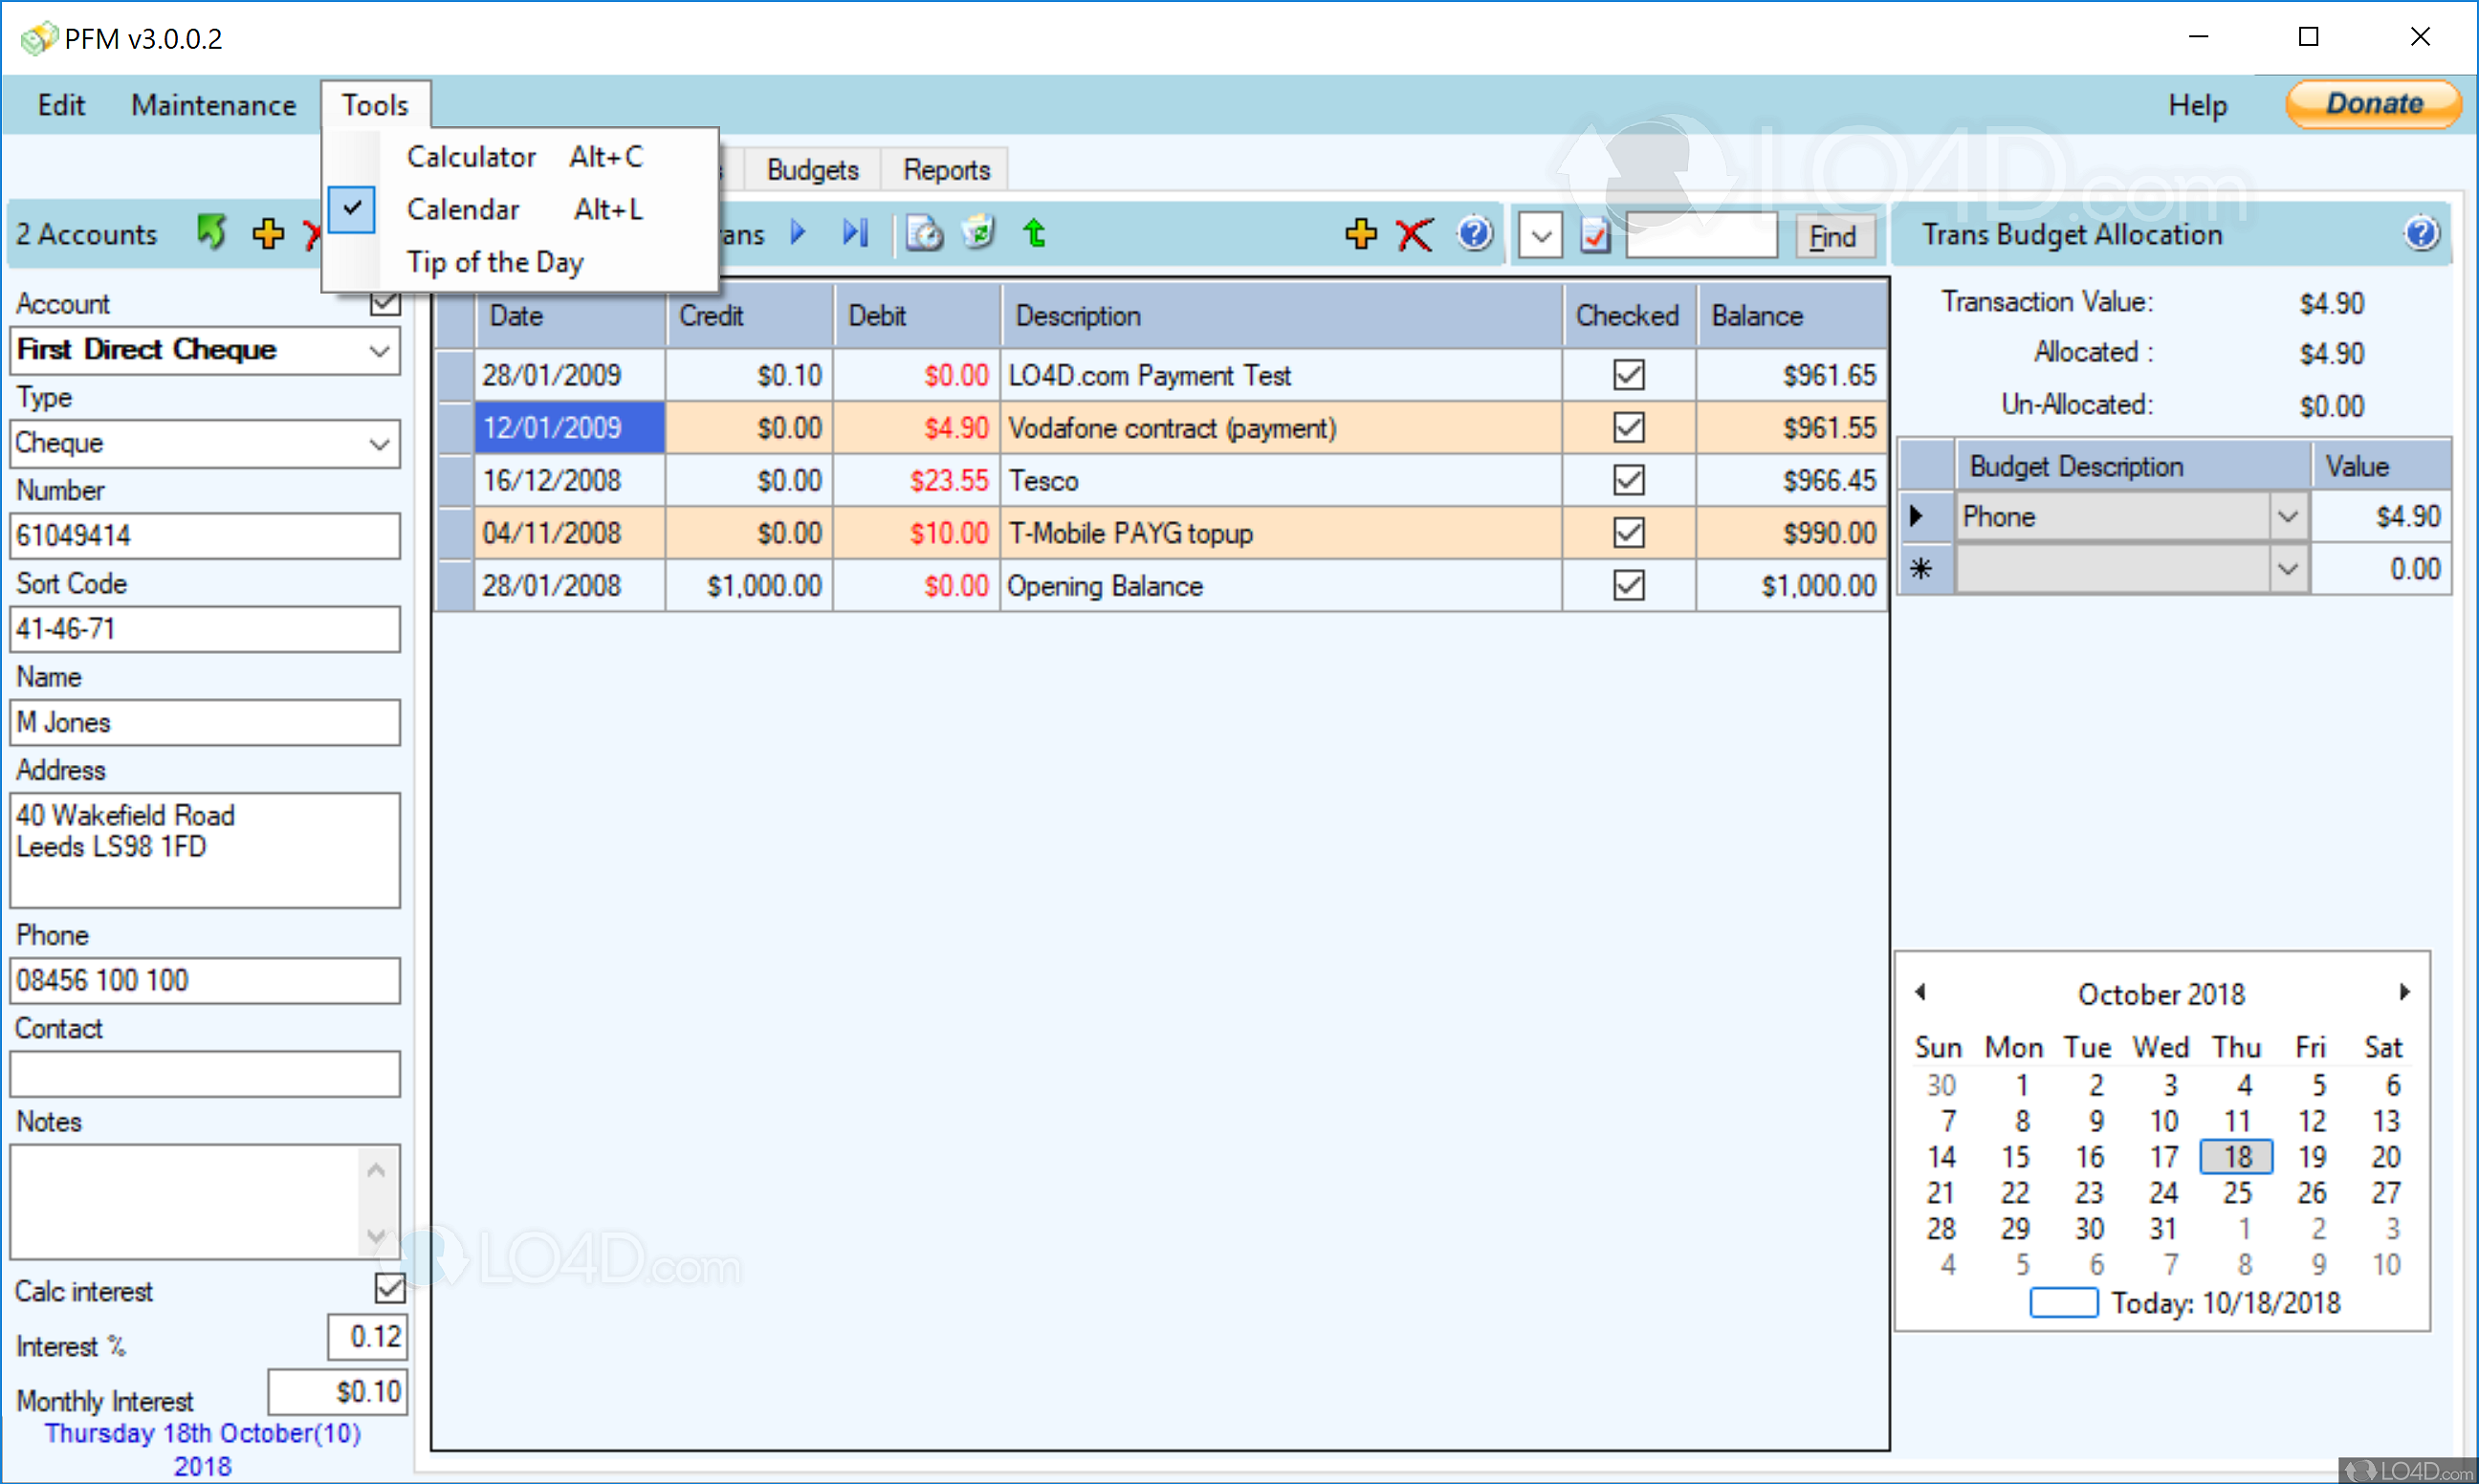
Task: Open transaction help via blue question mark icon
Action: 1474,234
